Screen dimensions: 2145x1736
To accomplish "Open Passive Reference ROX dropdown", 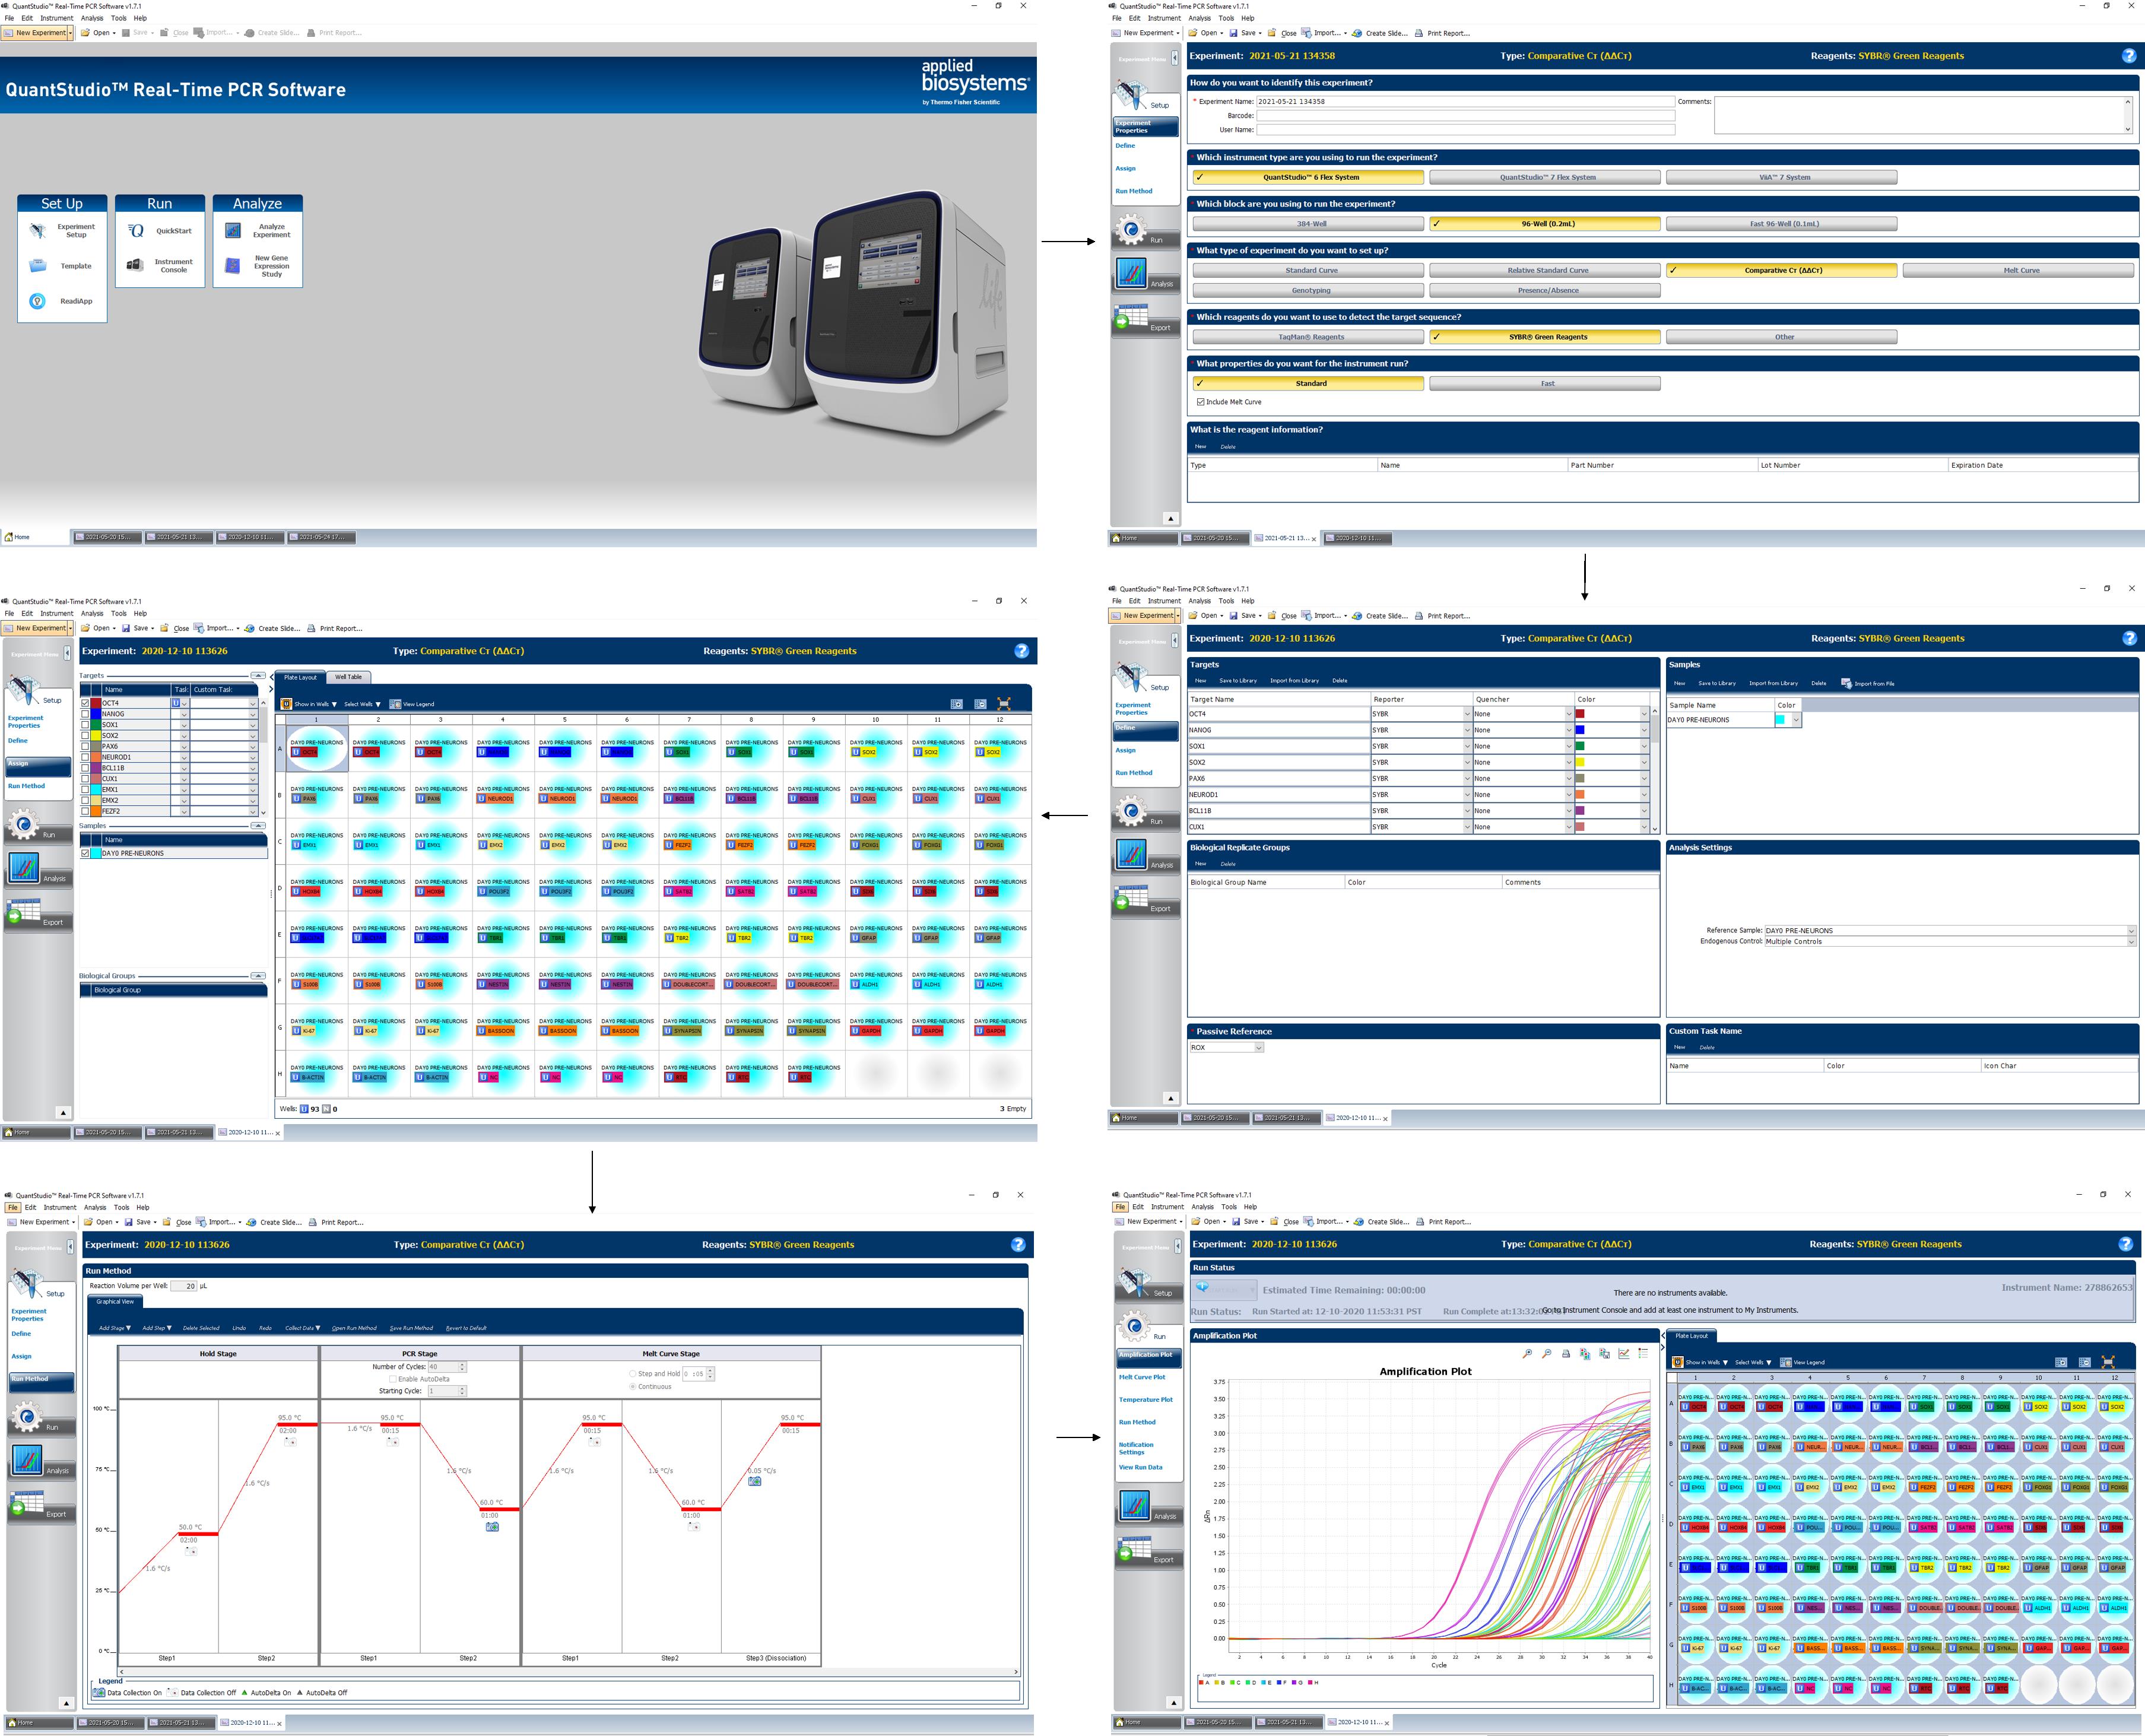I will pos(1259,1047).
